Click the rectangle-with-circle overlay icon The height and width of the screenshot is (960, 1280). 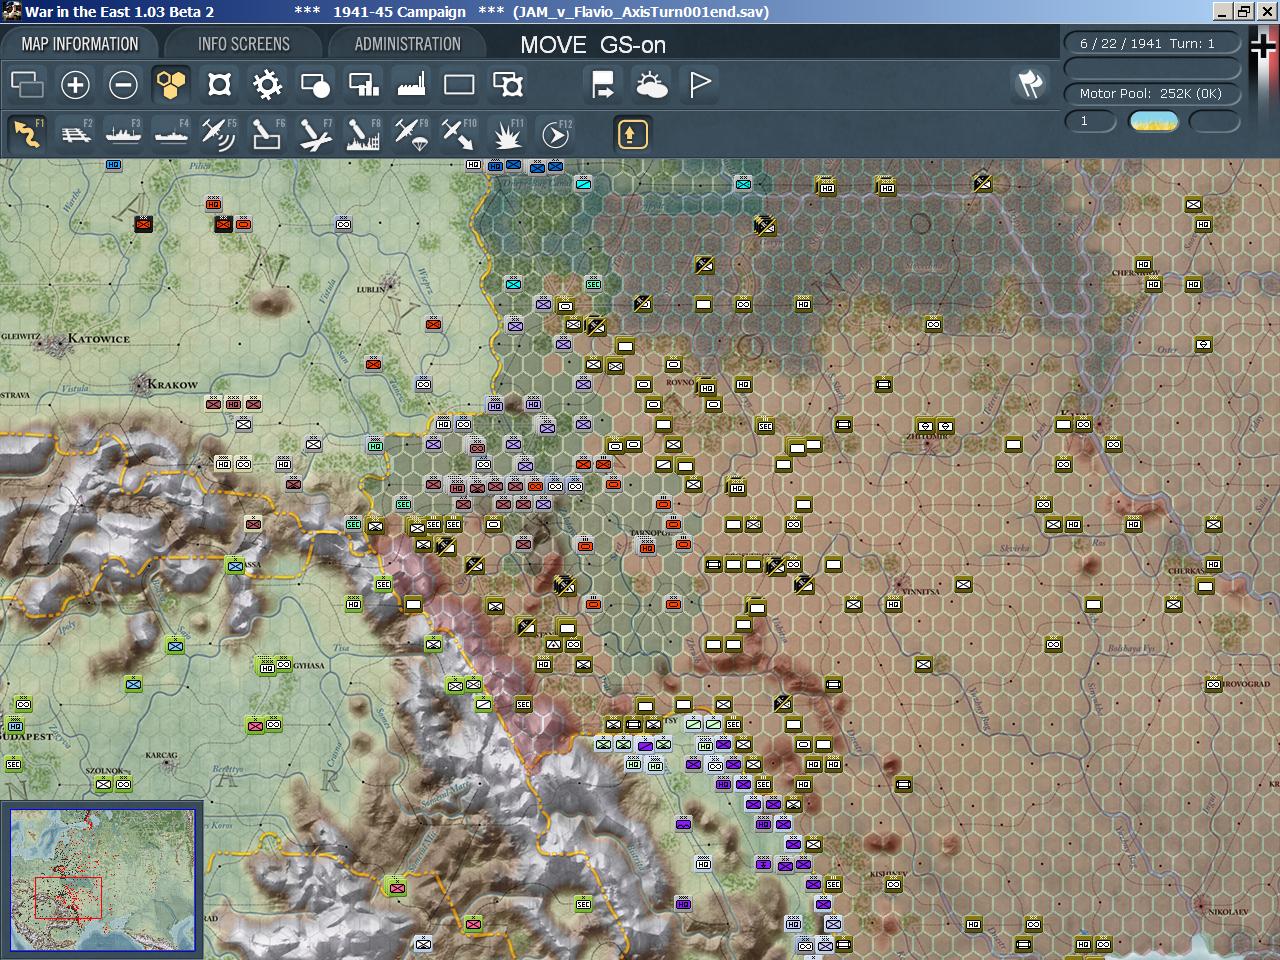coord(315,85)
